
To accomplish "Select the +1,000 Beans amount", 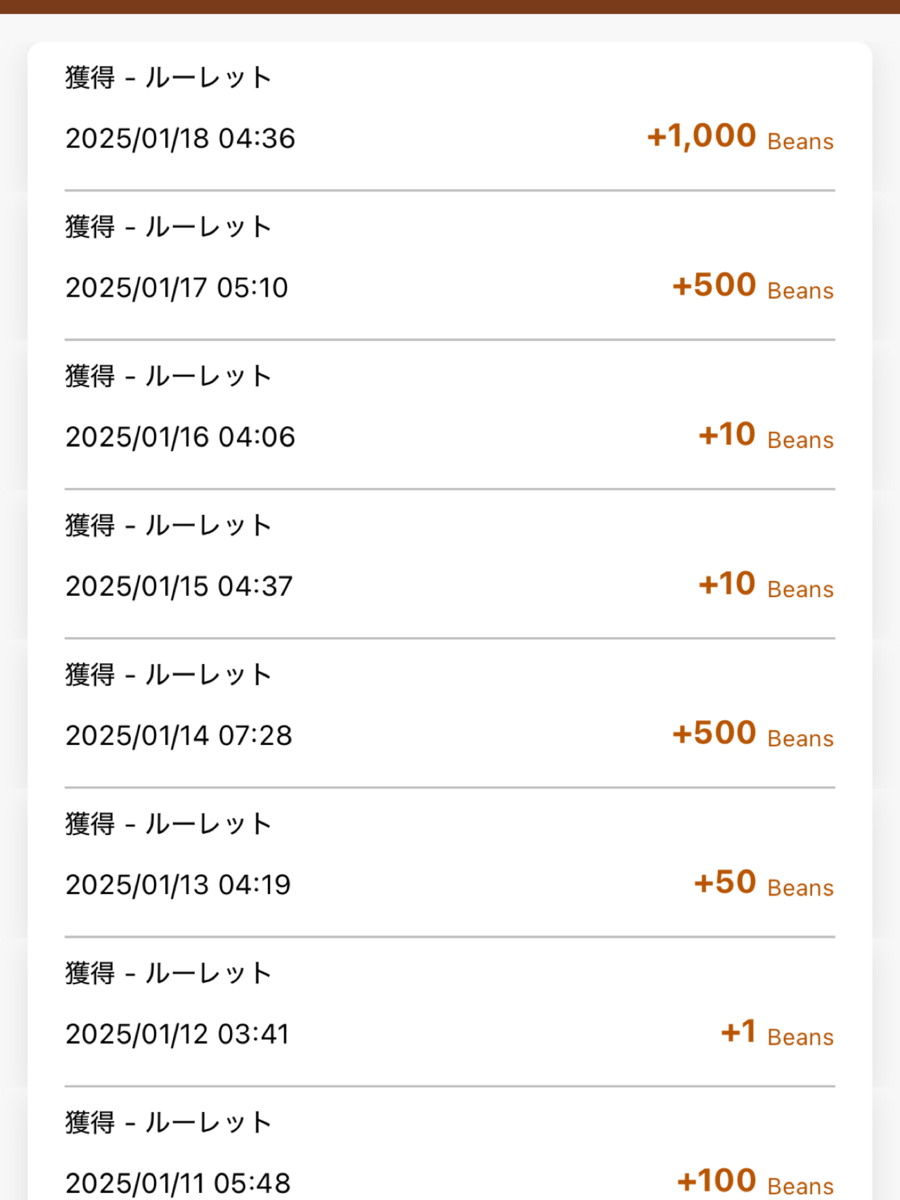I will (x=740, y=137).
